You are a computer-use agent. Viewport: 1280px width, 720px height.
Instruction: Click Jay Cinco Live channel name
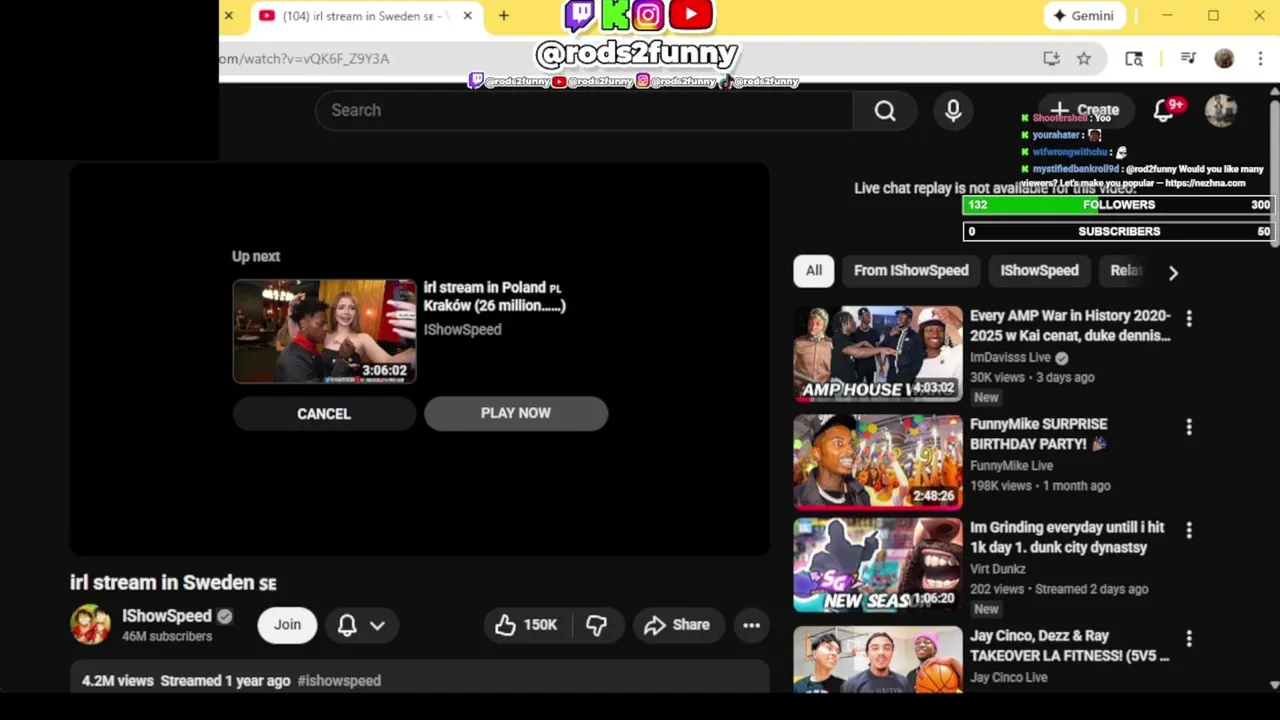1009,678
